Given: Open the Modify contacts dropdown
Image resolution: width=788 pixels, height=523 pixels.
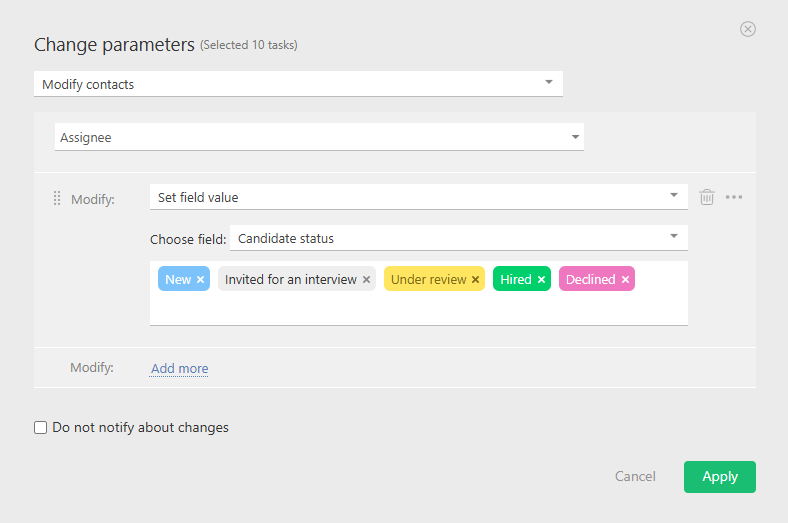Looking at the screenshot, I should coord(298,84).
